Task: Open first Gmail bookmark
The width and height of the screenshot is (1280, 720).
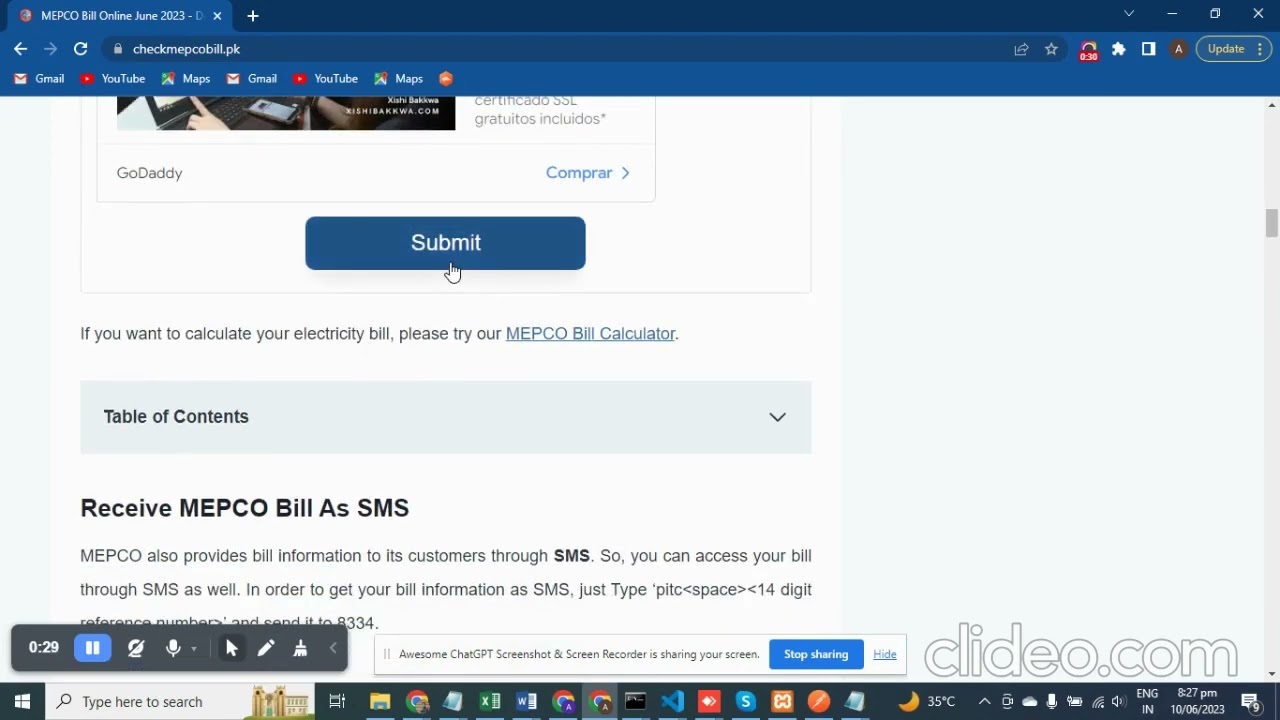Action: point(39,78)
